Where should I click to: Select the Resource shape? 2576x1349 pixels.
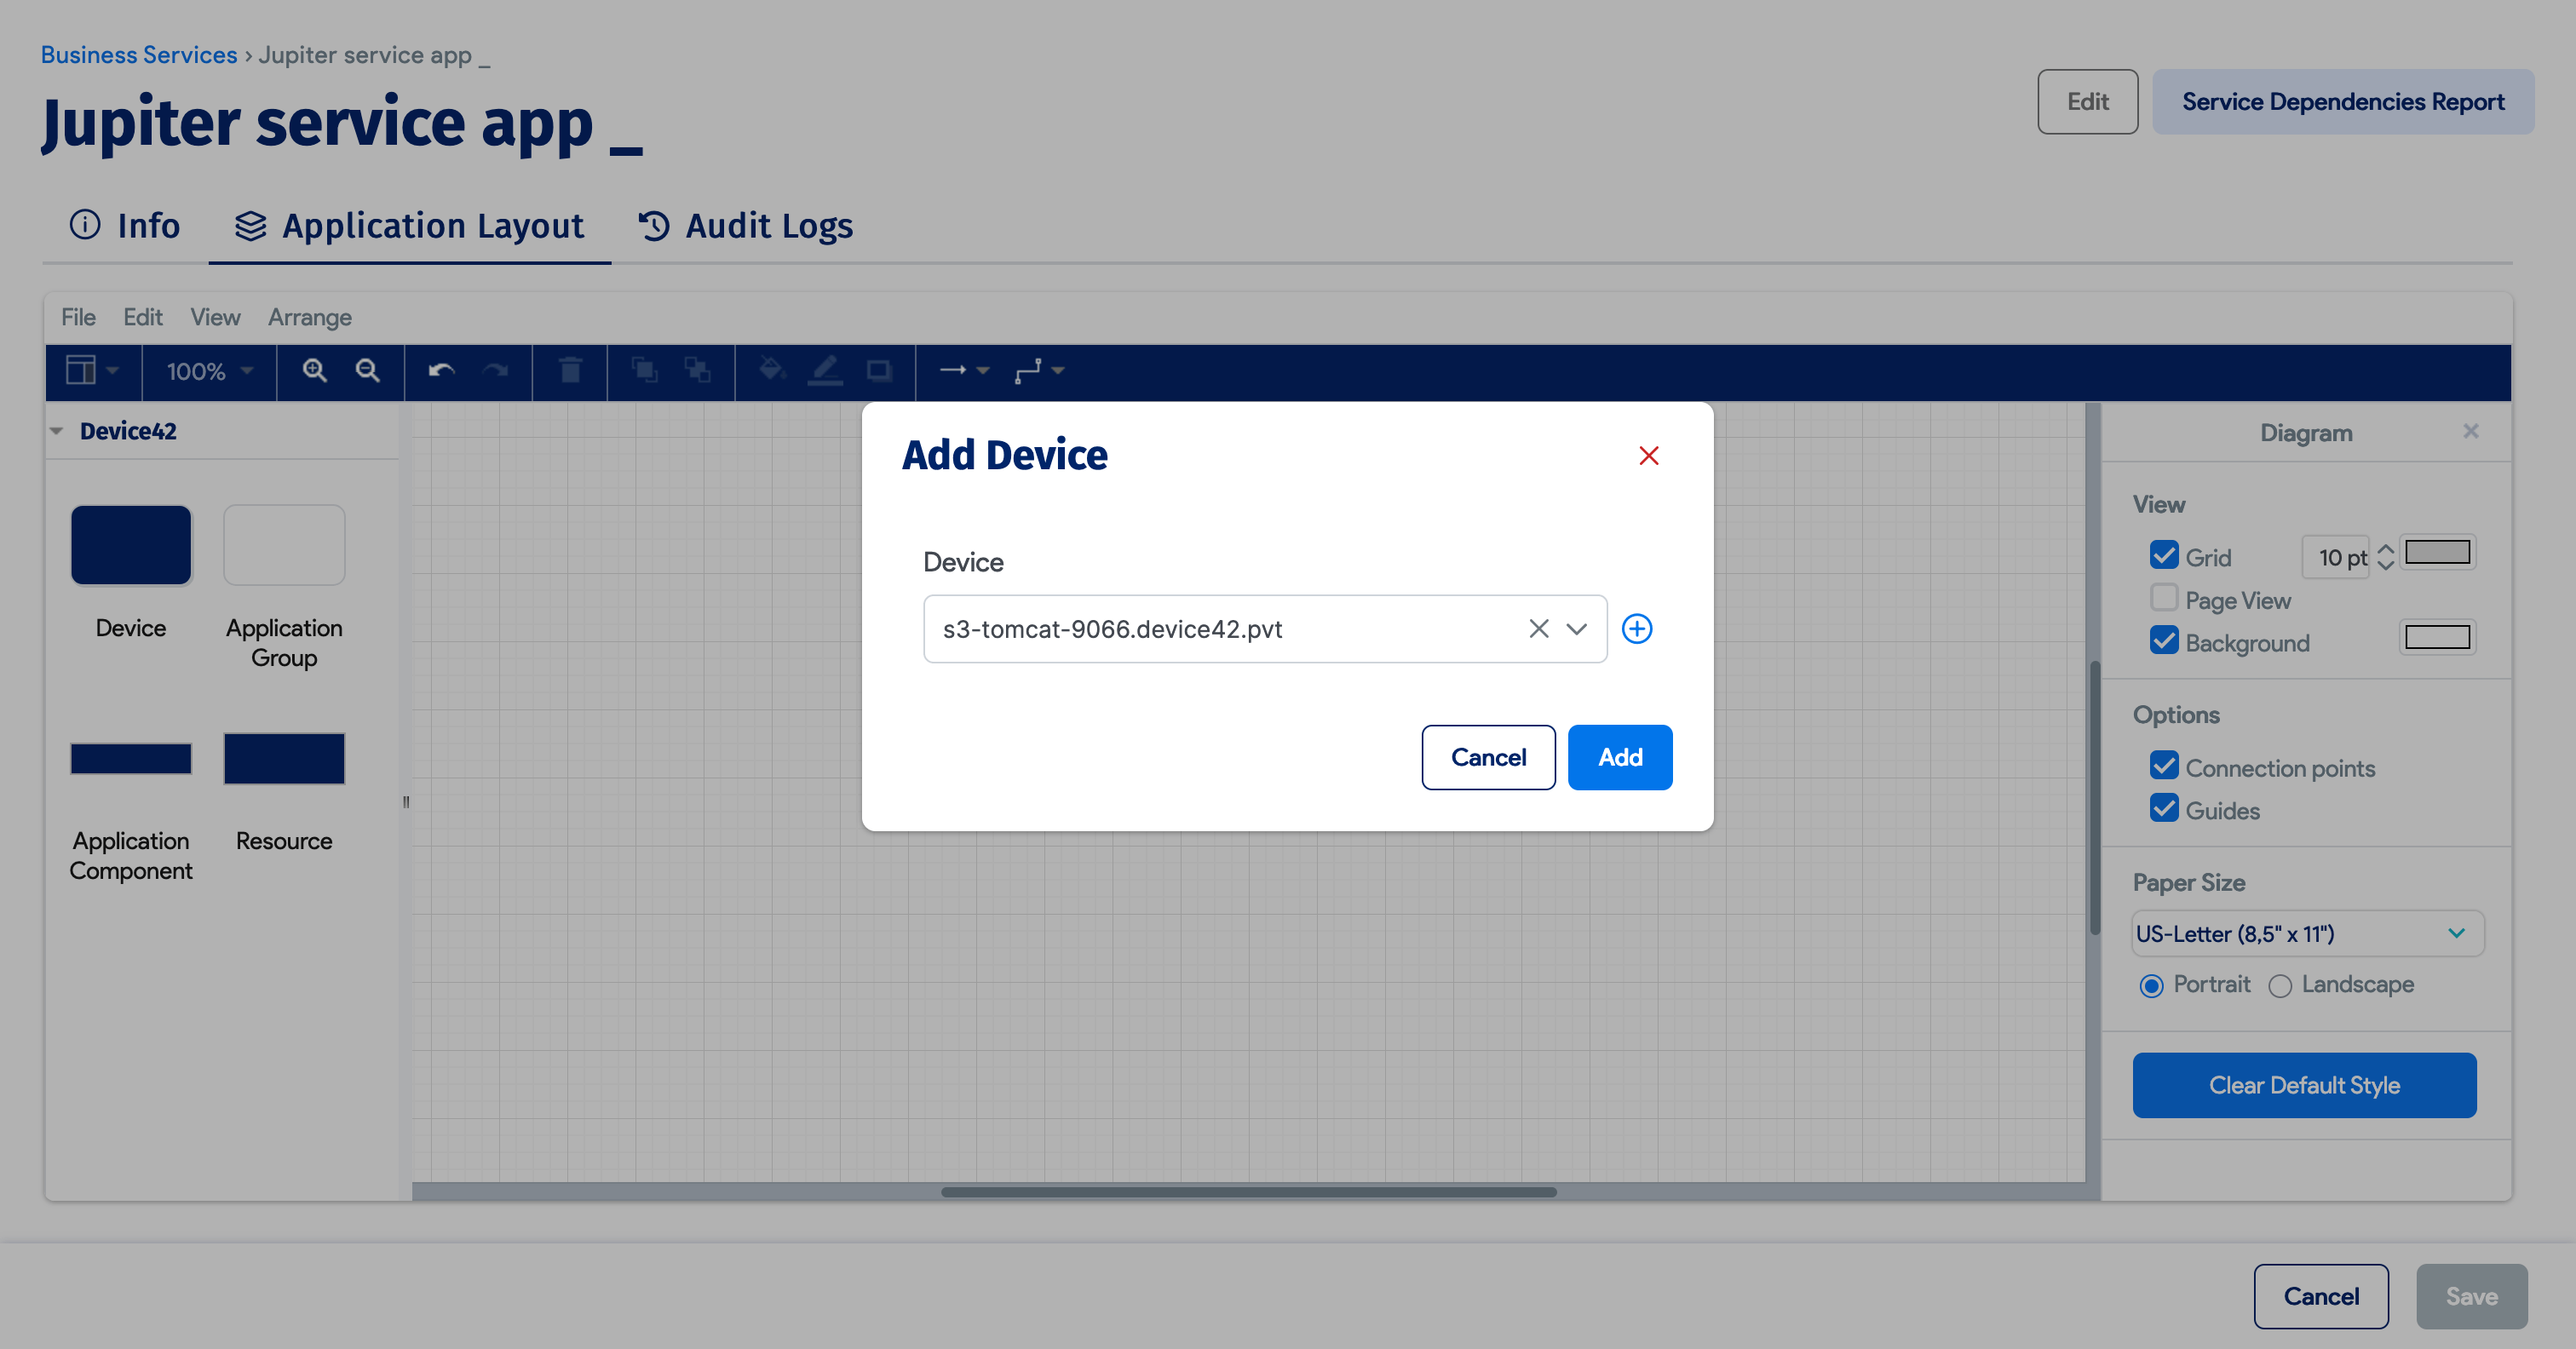[284, 759]
